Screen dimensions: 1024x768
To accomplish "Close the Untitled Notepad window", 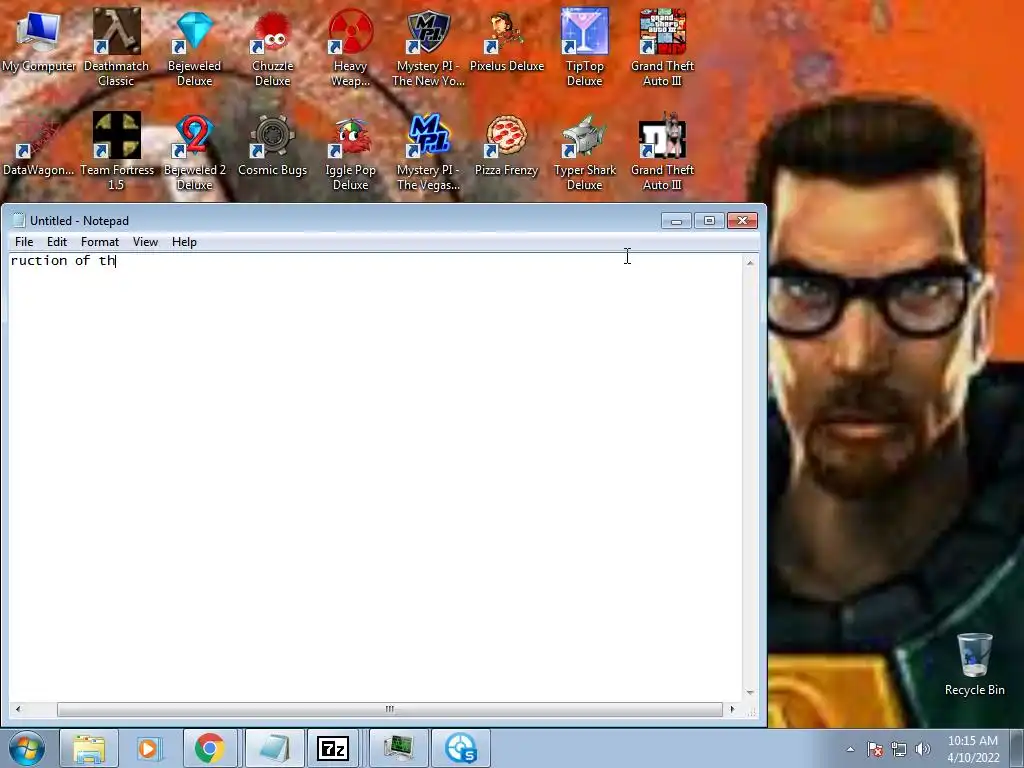I will (x=743, y=221).
